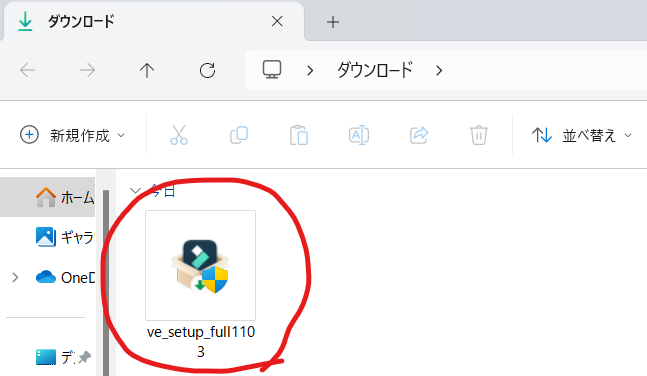Refresh the ダウンロード folder view

pos(207,70)
